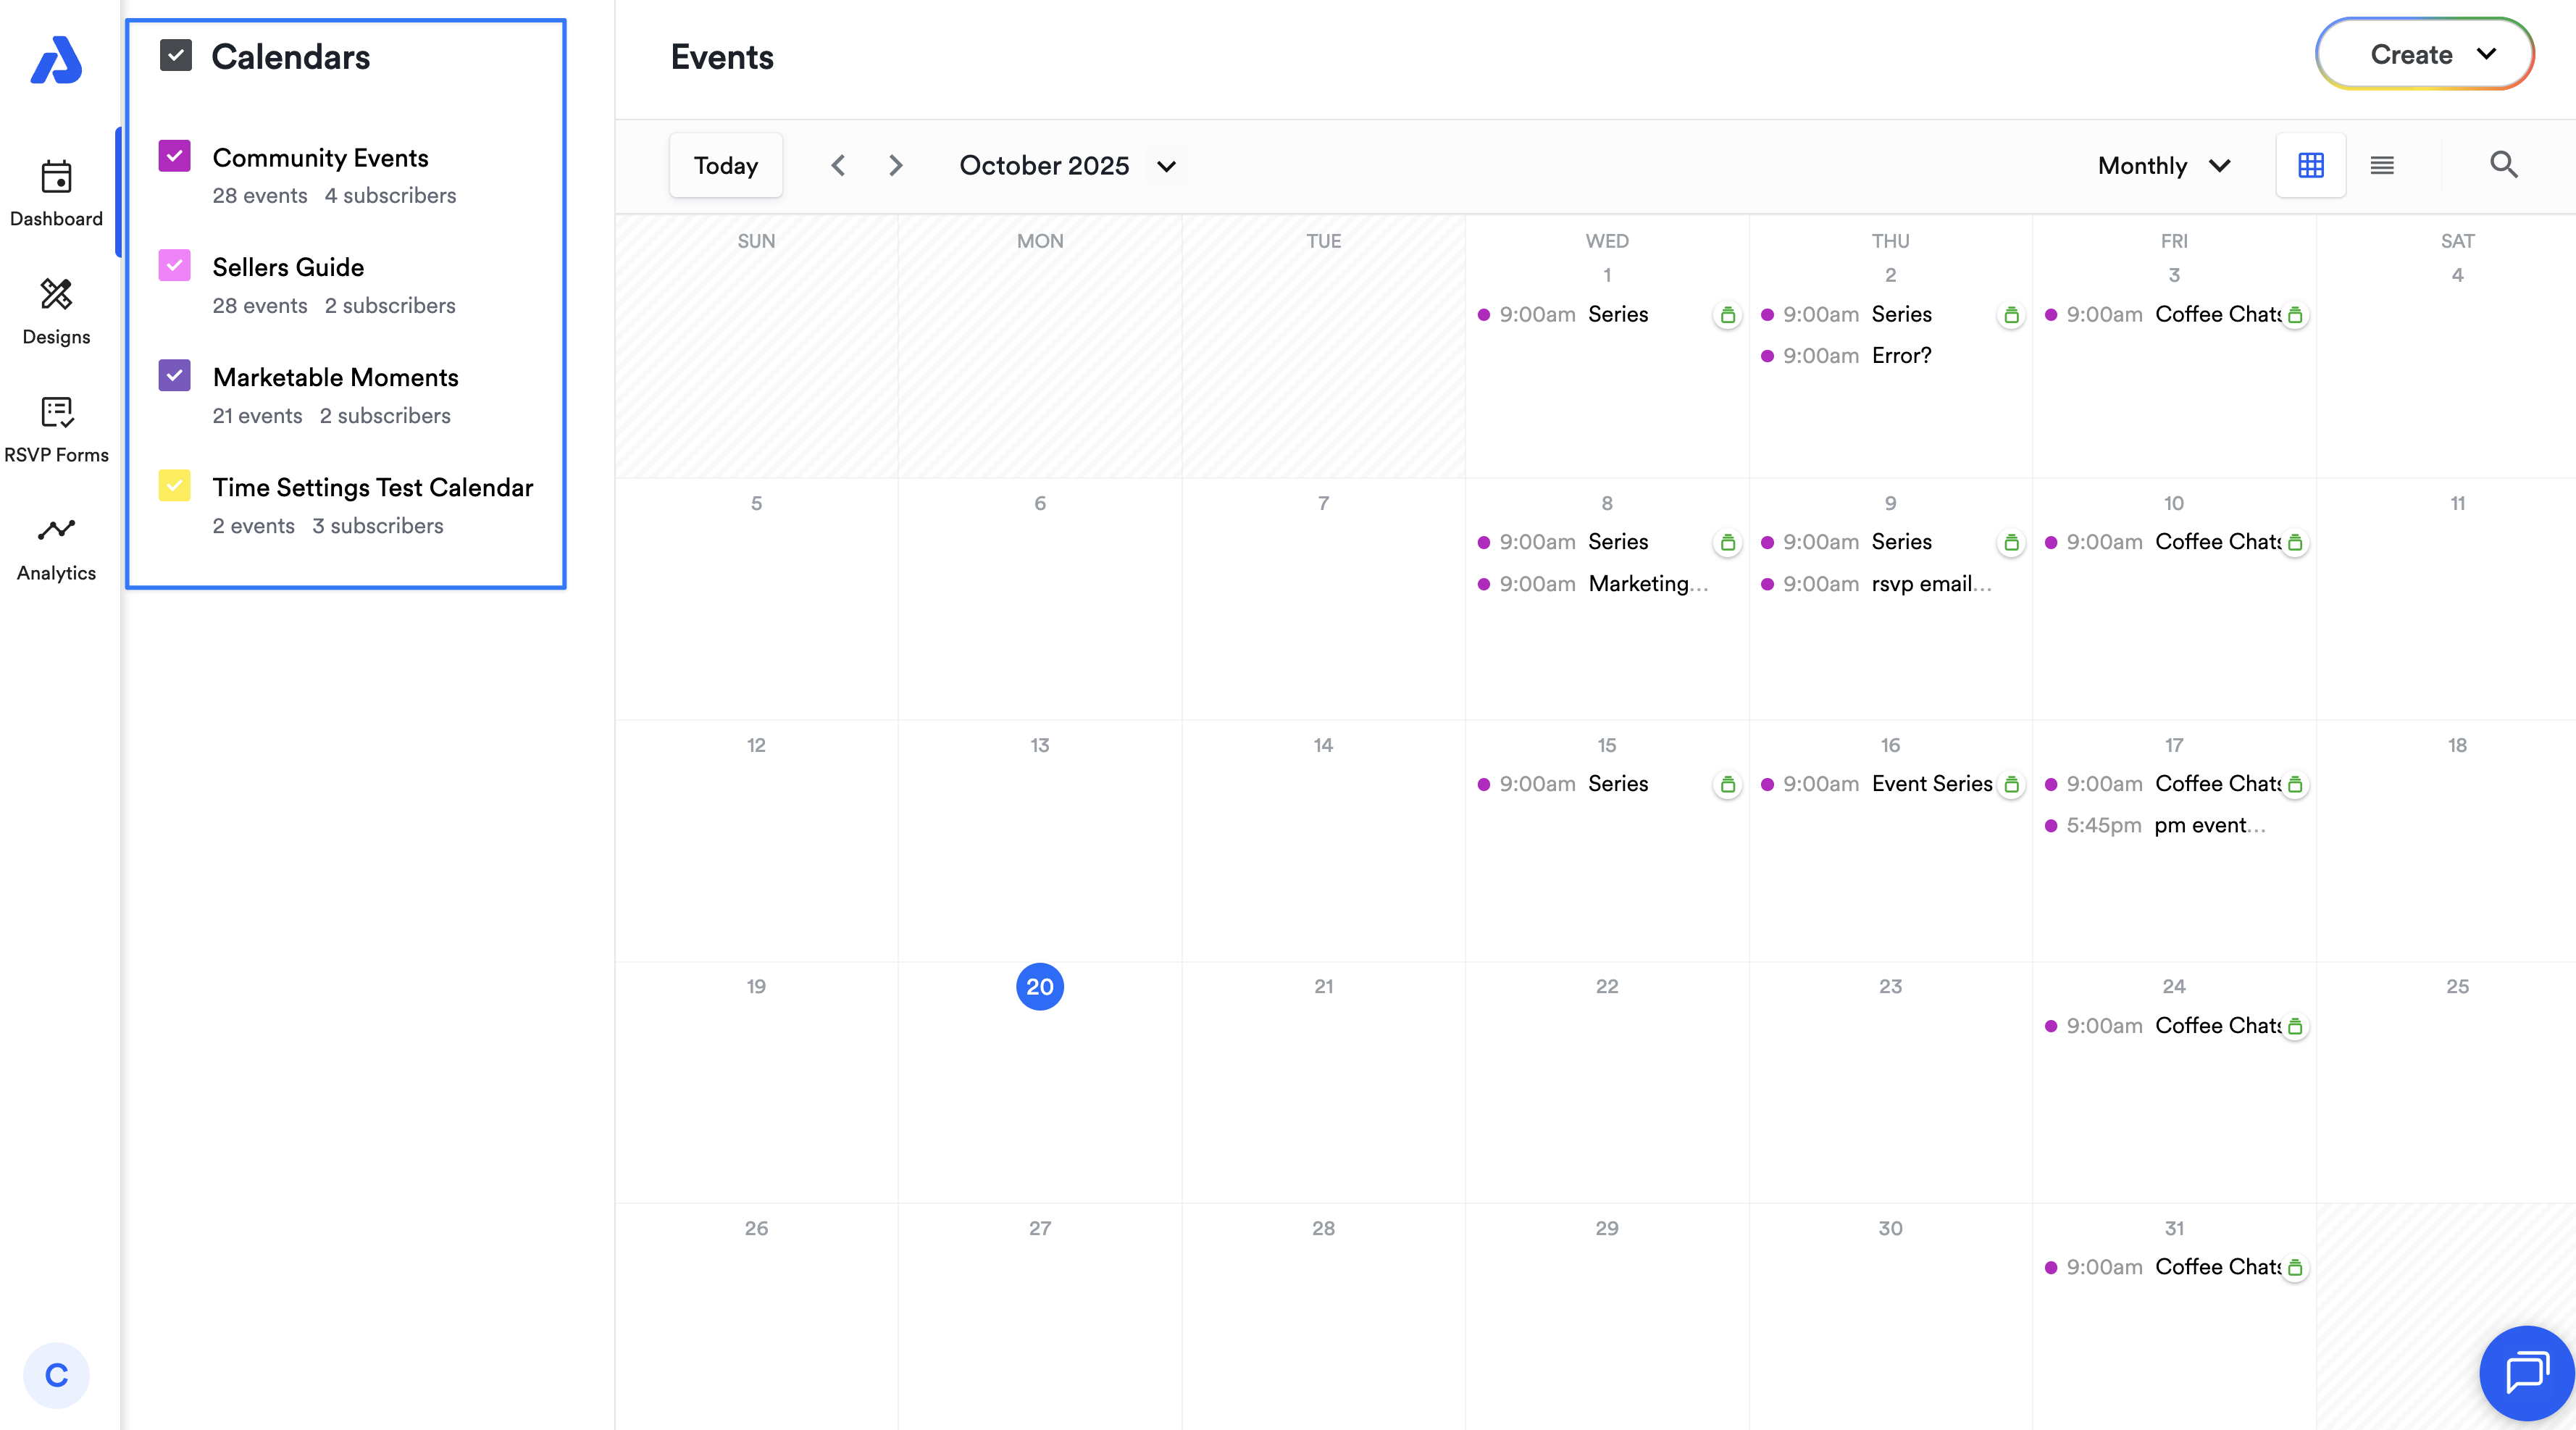The height and width of the screenshot is (1430, 2576).
Task: Go to previous month arrow
Action: tap(838, 165)
